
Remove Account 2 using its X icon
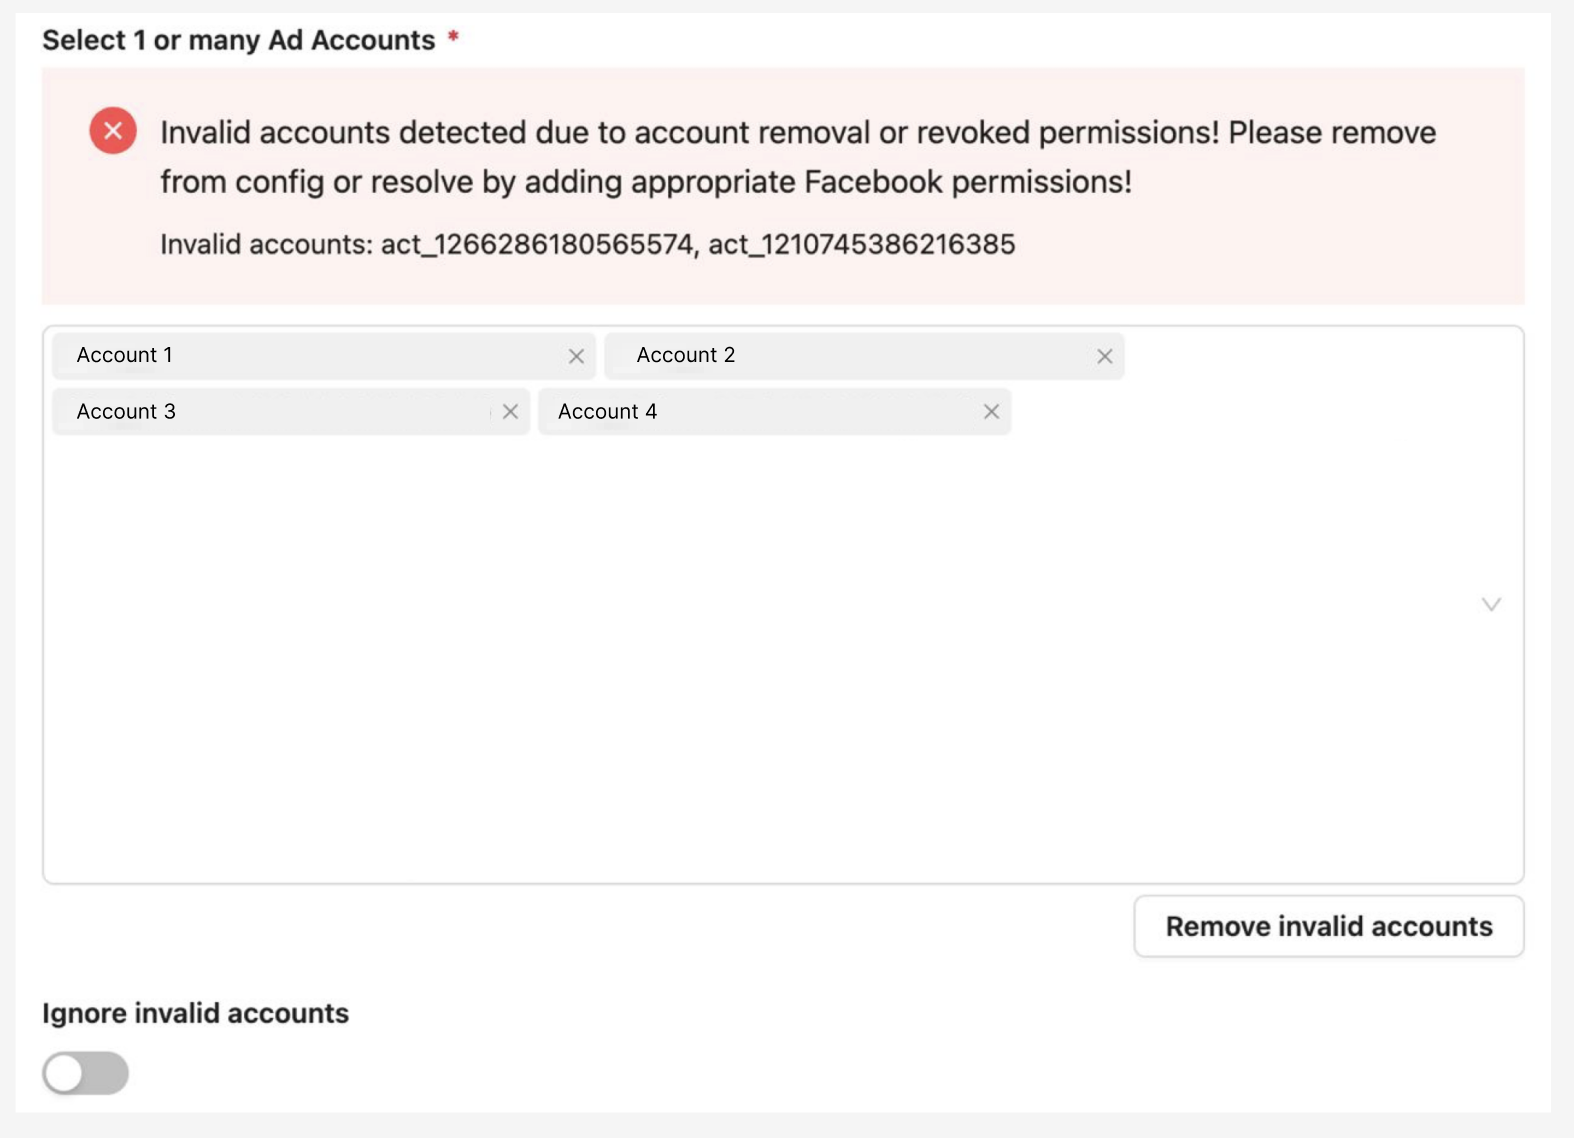pos(1104,356)
